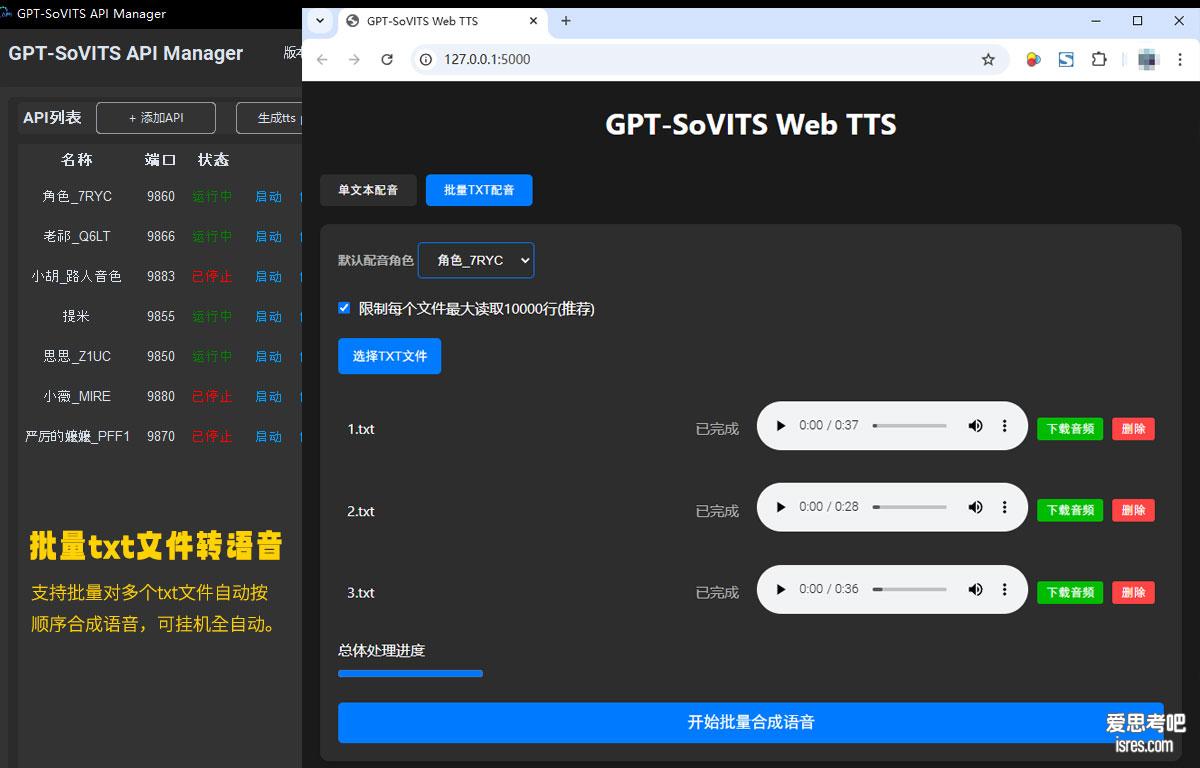The height and width of the screenshot is (768, 1200).
Task: Start the 提米 API via 启动
Action: click(268, 317)
